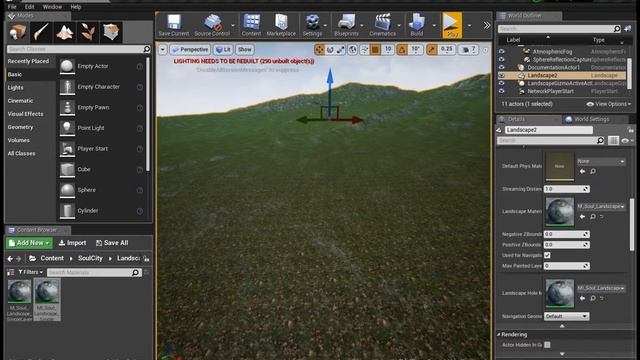Viewport: 640px width, 360px height.
Task: Select the rotate transform icon
Action: tap(330, 50)
